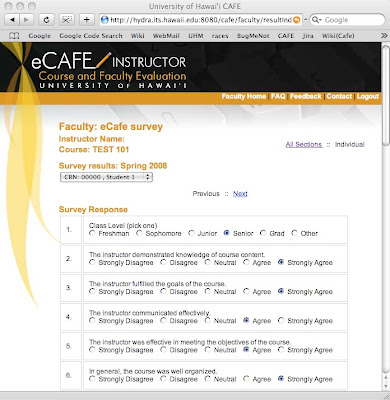This screenshot has width=390, height=400.
Task: Choose Strongly Disagree for question 2
Action: 92,262
